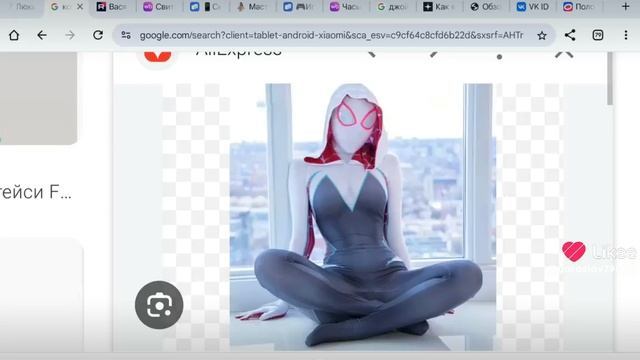
Task: Open the tab switcher showing 79 tabs
Action: click(x=598, y=35)
